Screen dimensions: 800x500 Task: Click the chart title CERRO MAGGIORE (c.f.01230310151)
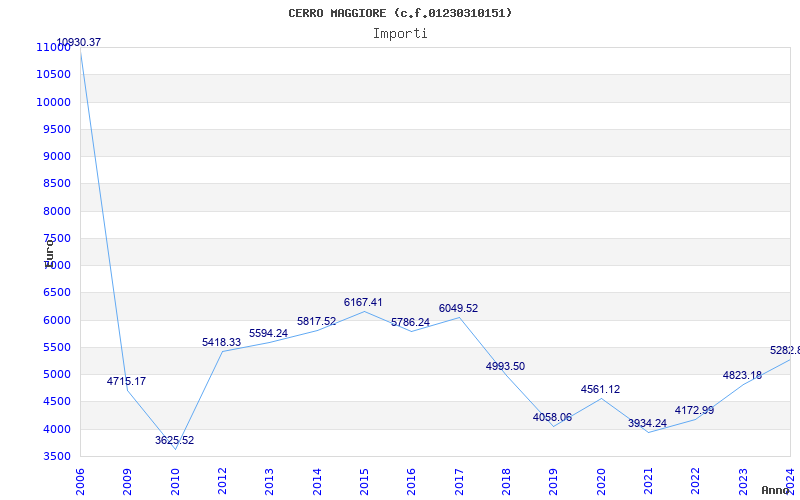[x=400, y=13]
